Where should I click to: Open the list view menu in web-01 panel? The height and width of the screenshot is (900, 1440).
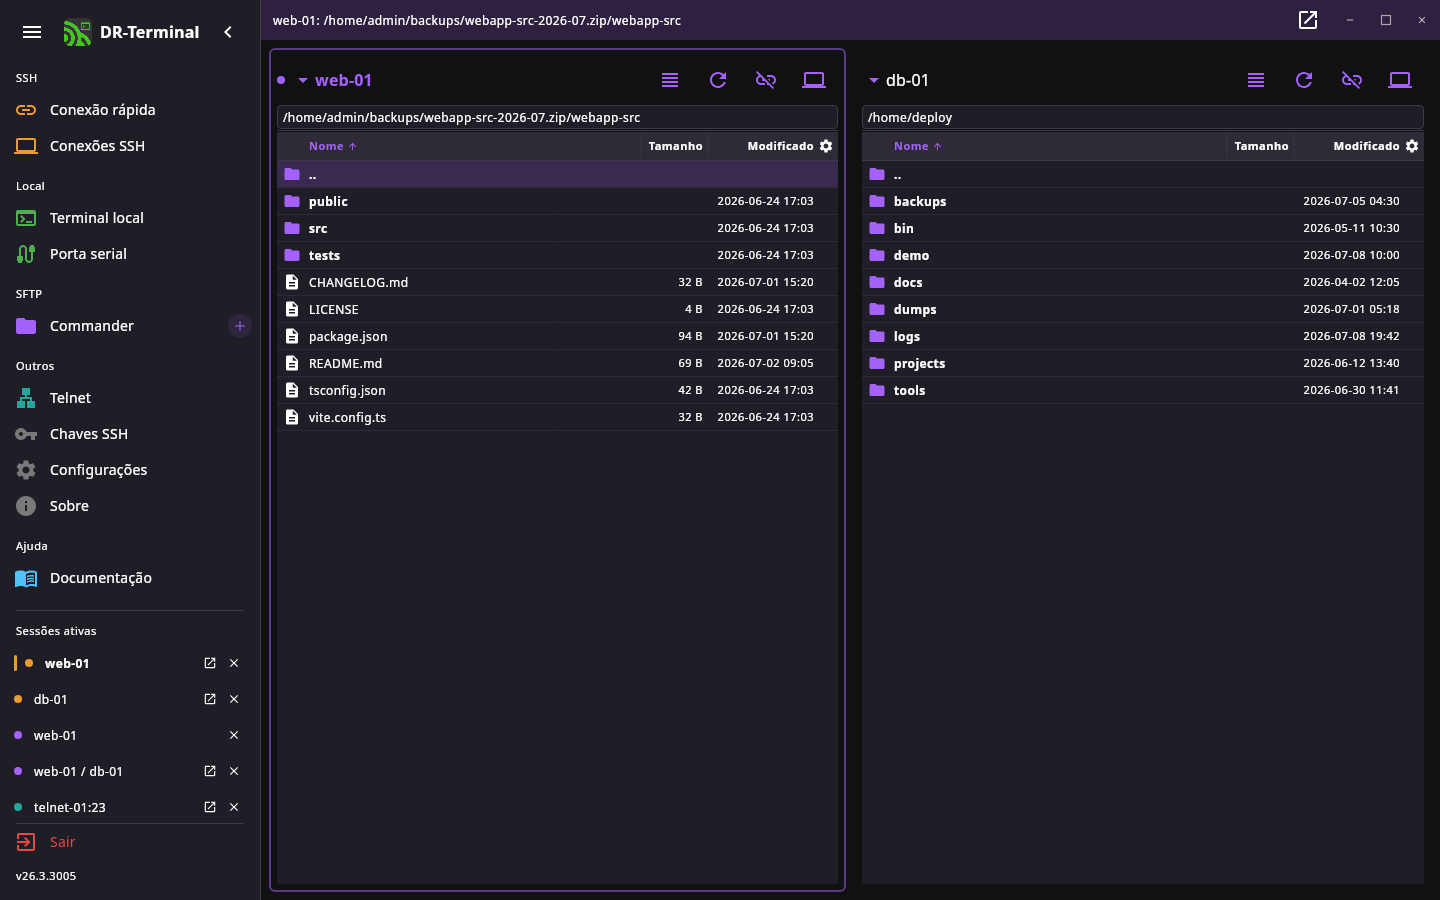tap(670, 80)
